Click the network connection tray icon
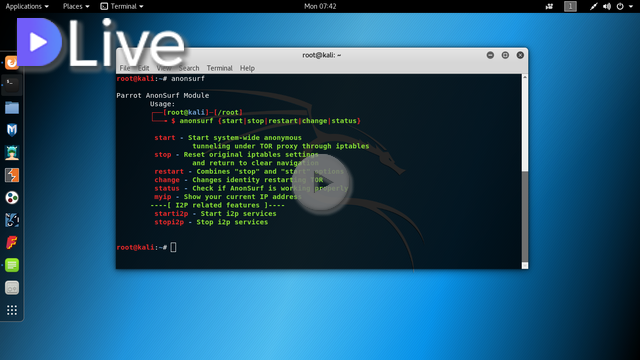640x360 pixels. click(593, 6)
